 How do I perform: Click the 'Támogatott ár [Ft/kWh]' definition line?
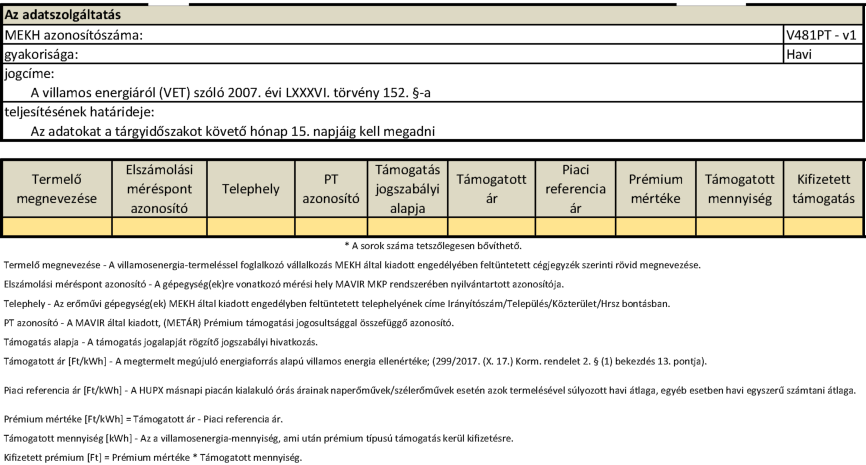[x=355, y=361]
